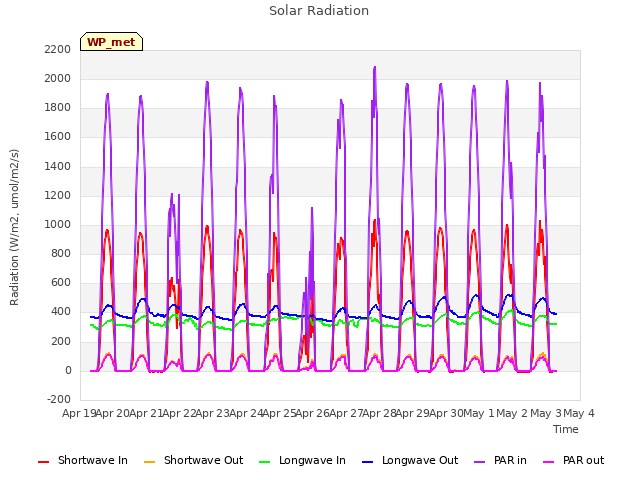The height and width of the screenshot is (480, 640).
Task: Click the Apr 19 x-axis date label
Action: pyautogui.click(x=79, y=413)
